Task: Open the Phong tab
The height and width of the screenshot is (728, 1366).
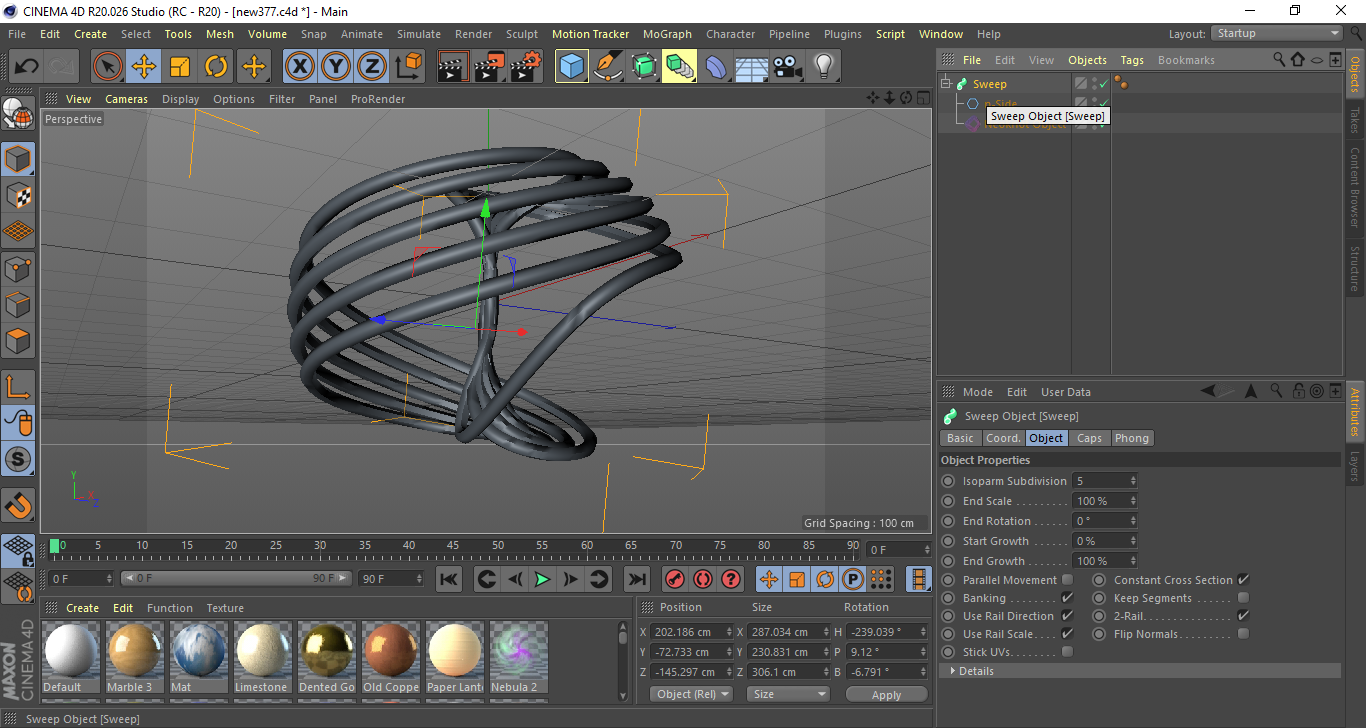Action: (x=1132, y=438)
